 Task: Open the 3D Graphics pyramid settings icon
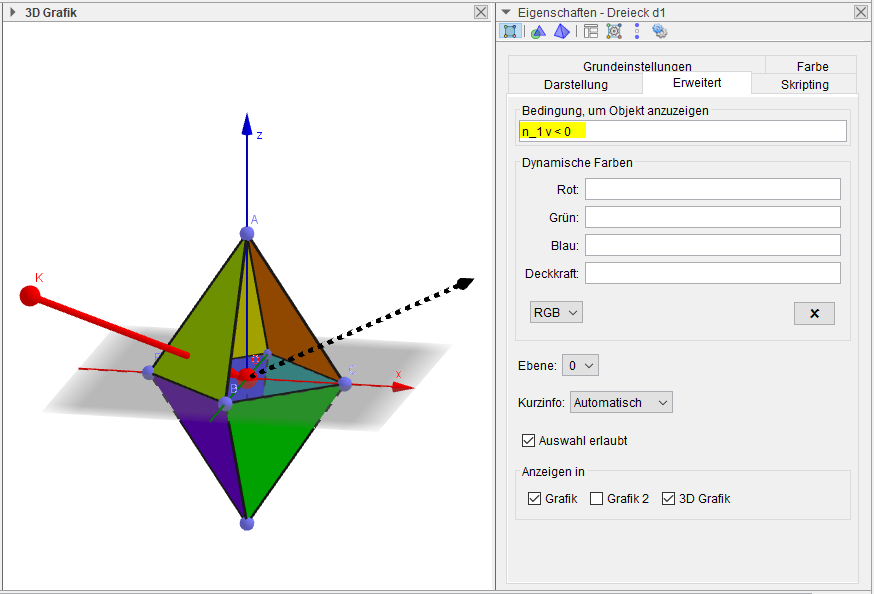point(562,32)
